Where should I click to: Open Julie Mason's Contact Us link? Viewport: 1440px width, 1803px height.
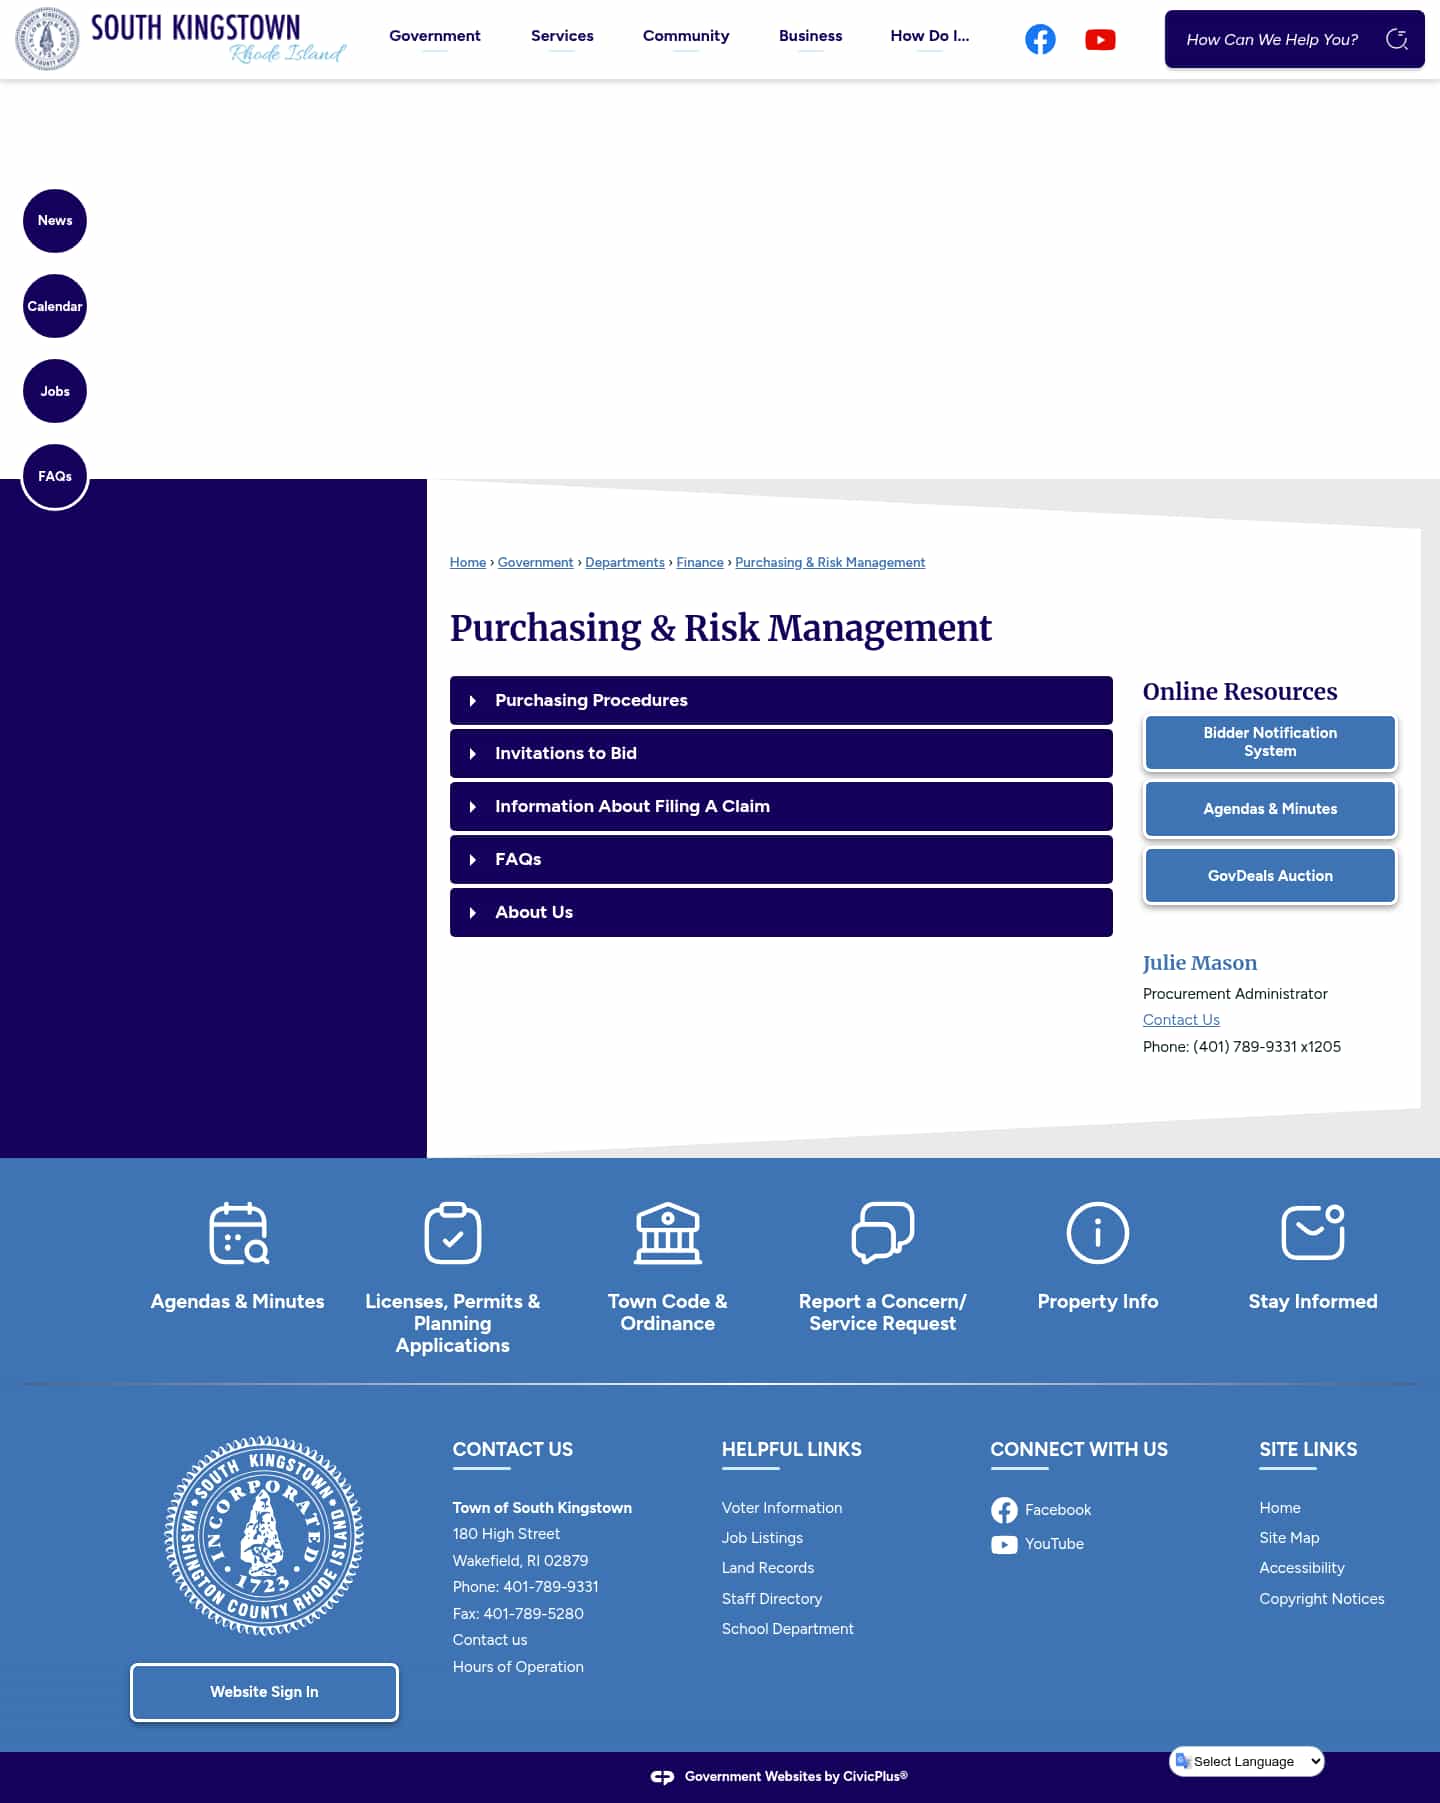point(1181,1020)
